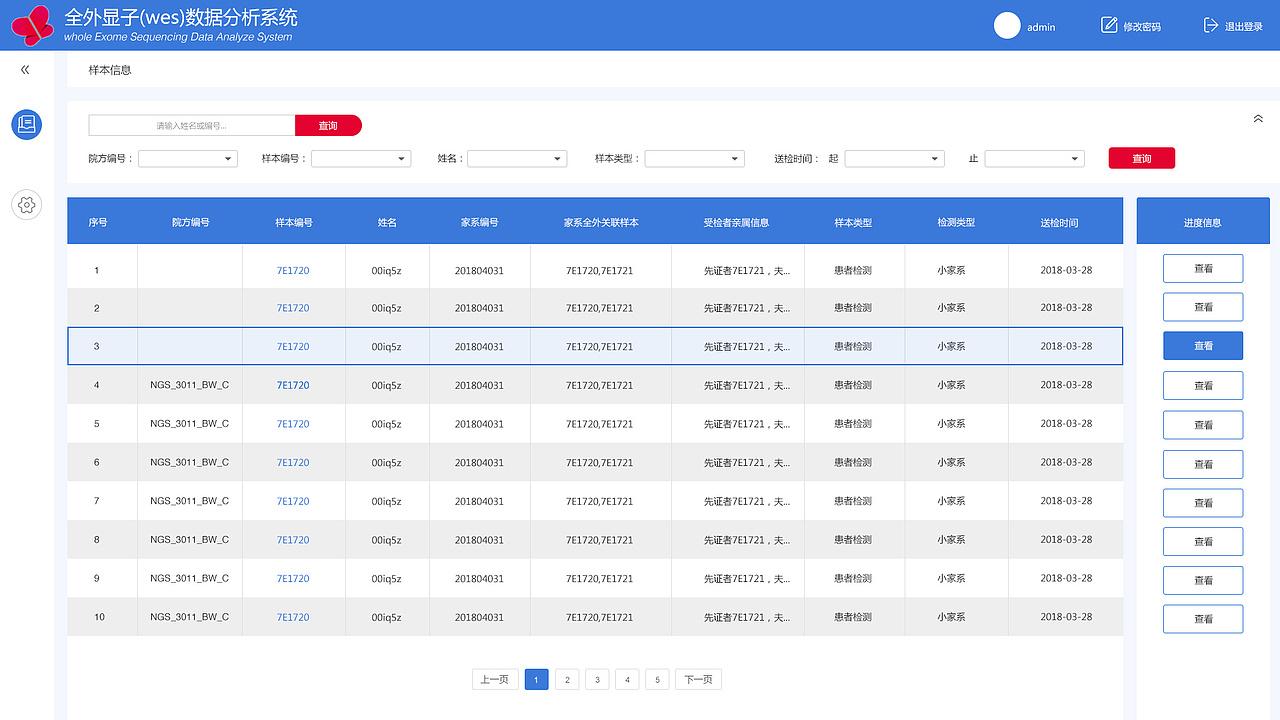
Task: Click 患者检测 cell in row 8
Action: 853,540
